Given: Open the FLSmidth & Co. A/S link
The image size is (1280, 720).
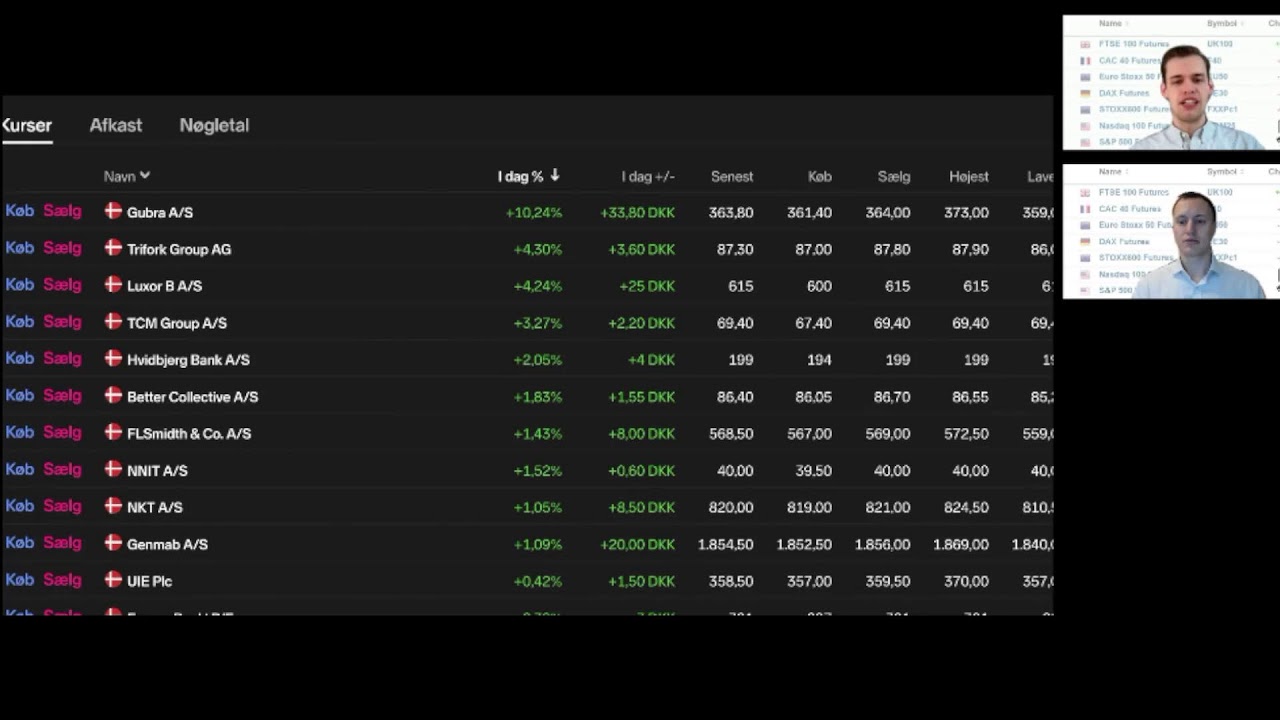Looking at the screenshot, I should tap(189, 434).
